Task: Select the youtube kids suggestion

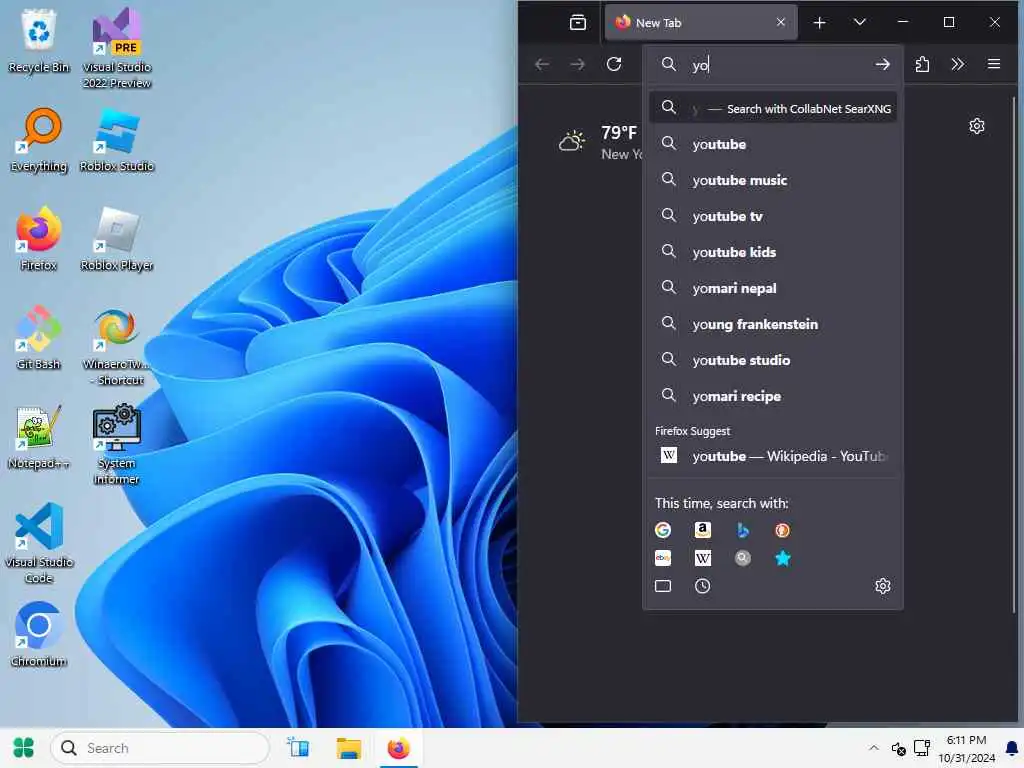Action: pos(773,252)
